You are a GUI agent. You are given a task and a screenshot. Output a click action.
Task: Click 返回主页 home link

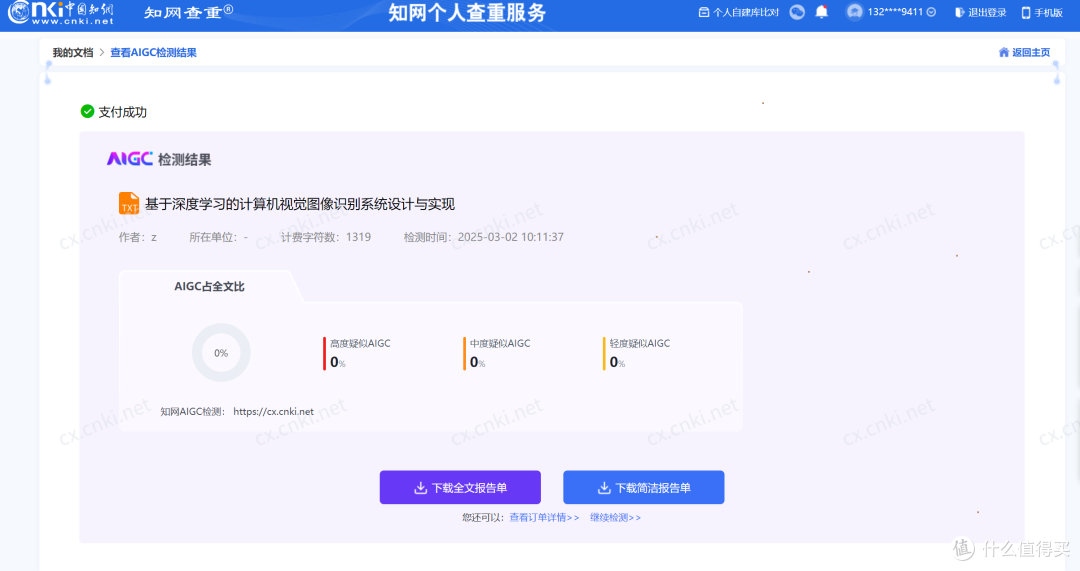(x=1024, y=52)
